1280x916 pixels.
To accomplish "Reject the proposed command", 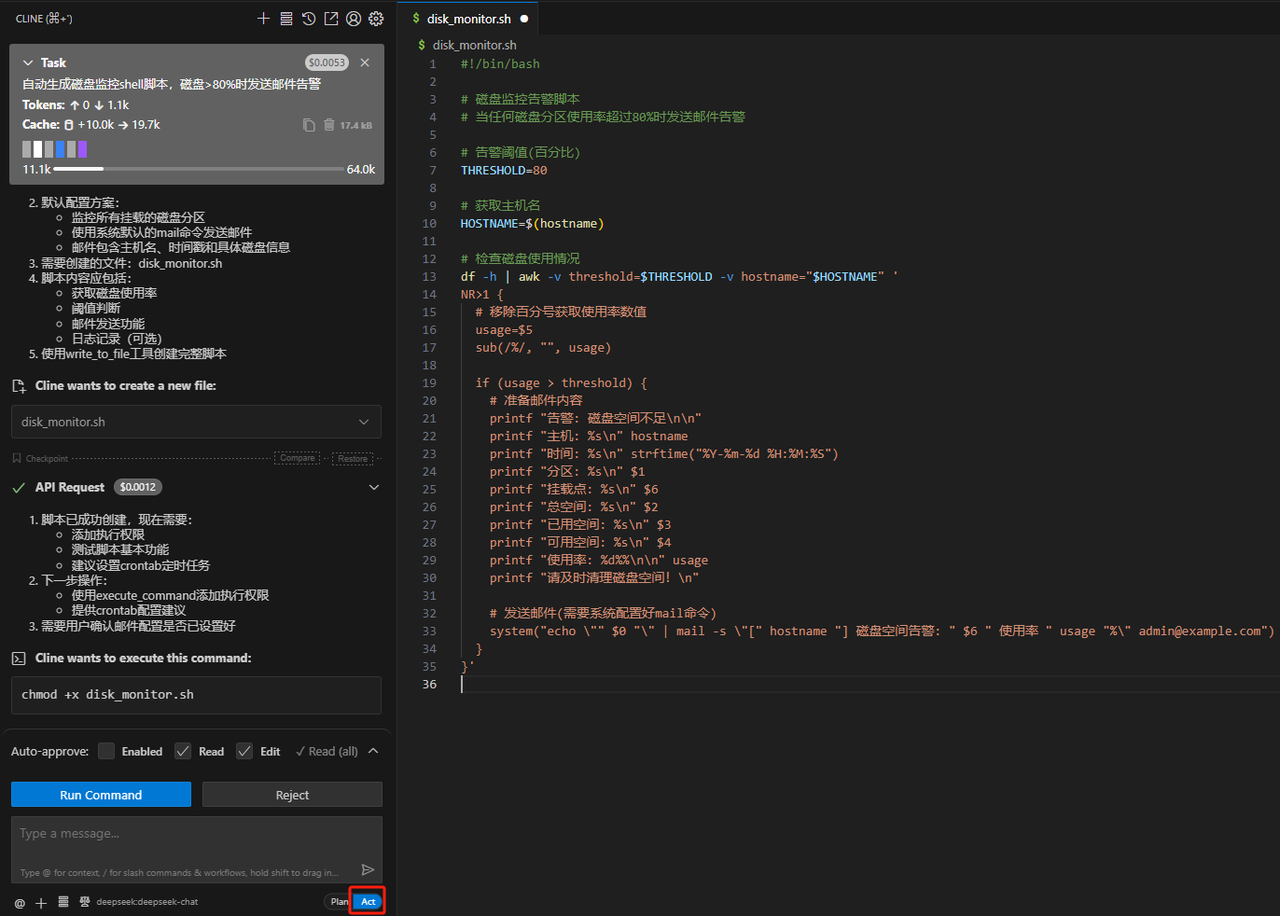I will 292,795.
